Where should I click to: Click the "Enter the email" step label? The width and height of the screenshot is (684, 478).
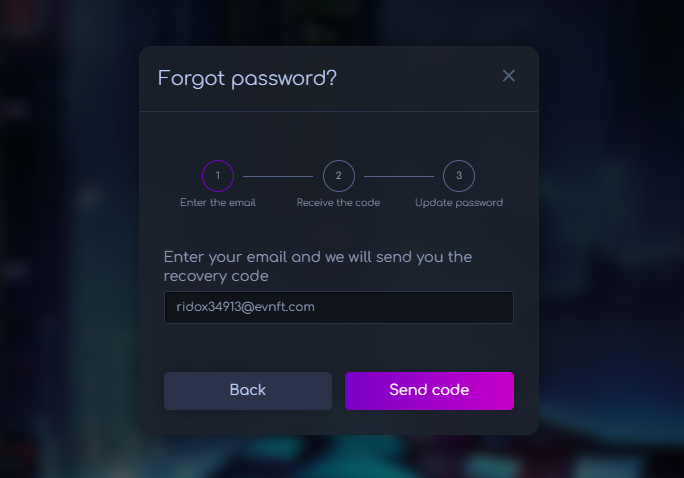[218, 203]
